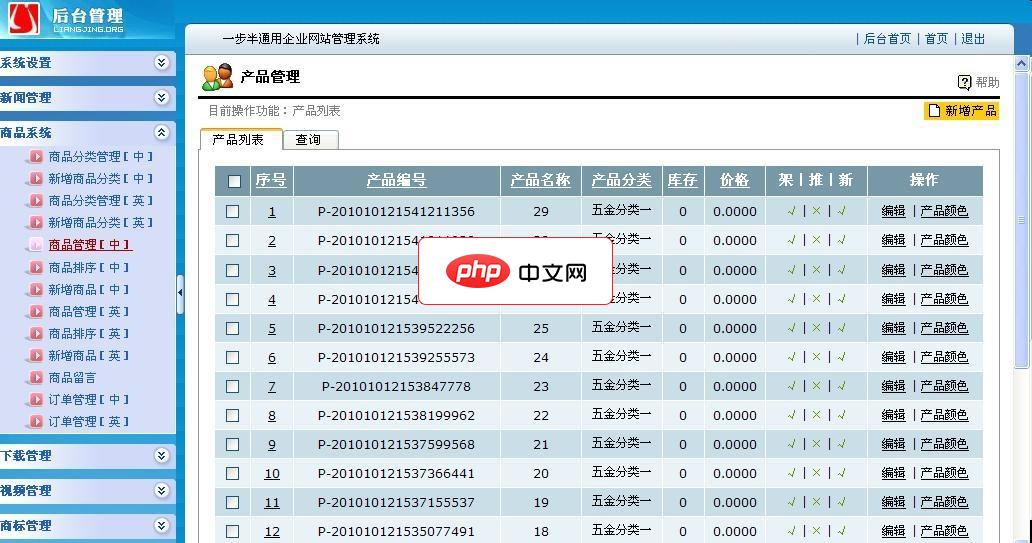Click 编辑 for product row 1
The image size is (1032, 543).
[893, 211]
